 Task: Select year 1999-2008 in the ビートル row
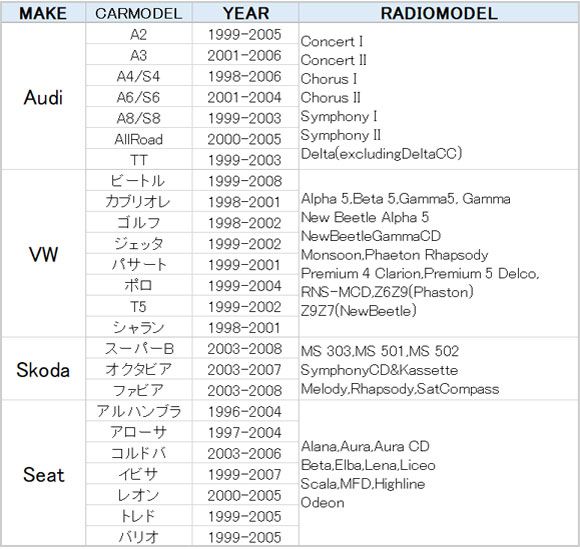tap(246, 181)
